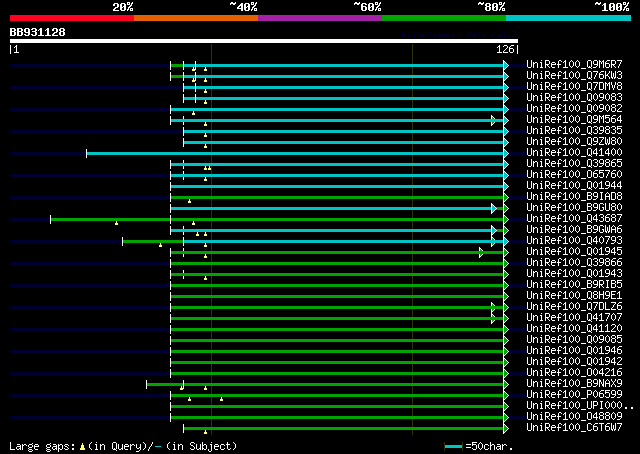This screenshot has width=640, height=454.
Task: Select the UniRef100_Q7DLZ6 label
Action: [x=574, y=307]
